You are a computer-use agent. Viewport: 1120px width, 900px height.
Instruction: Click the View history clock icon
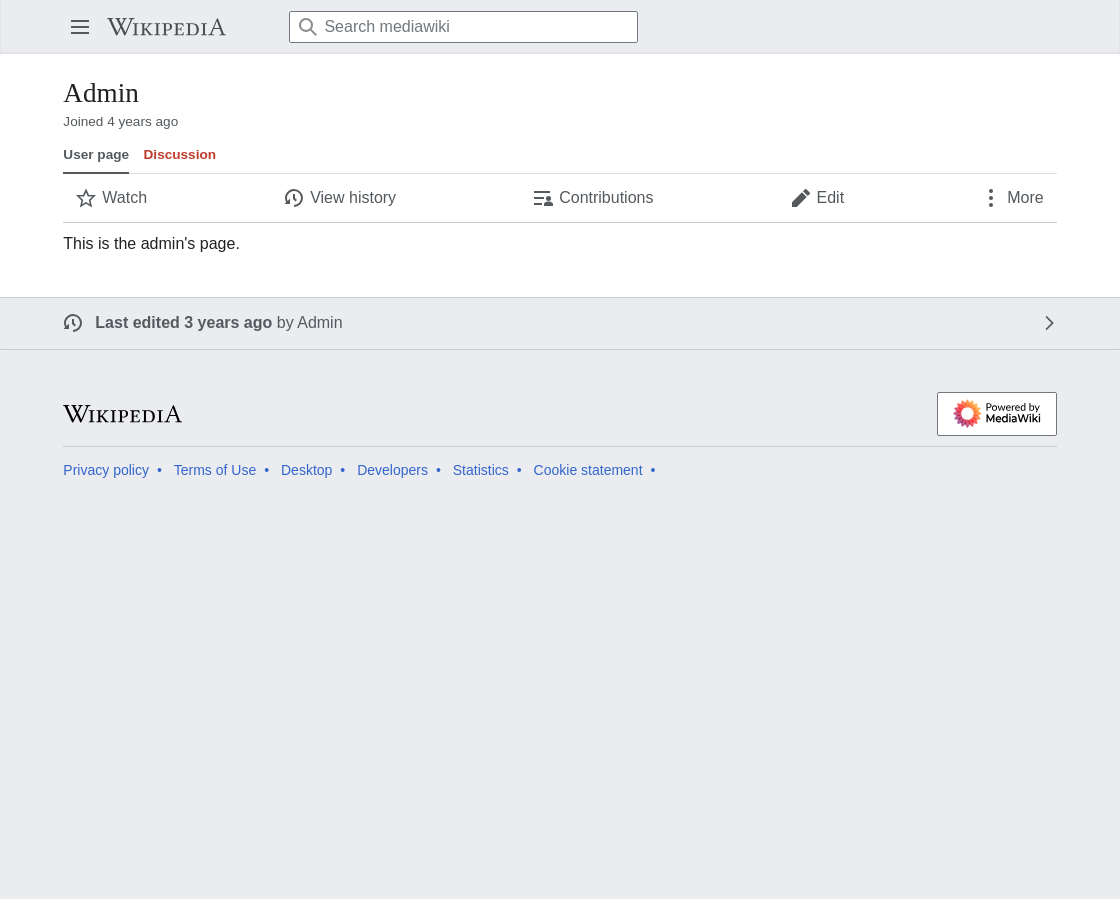click(x=294, y=198)
